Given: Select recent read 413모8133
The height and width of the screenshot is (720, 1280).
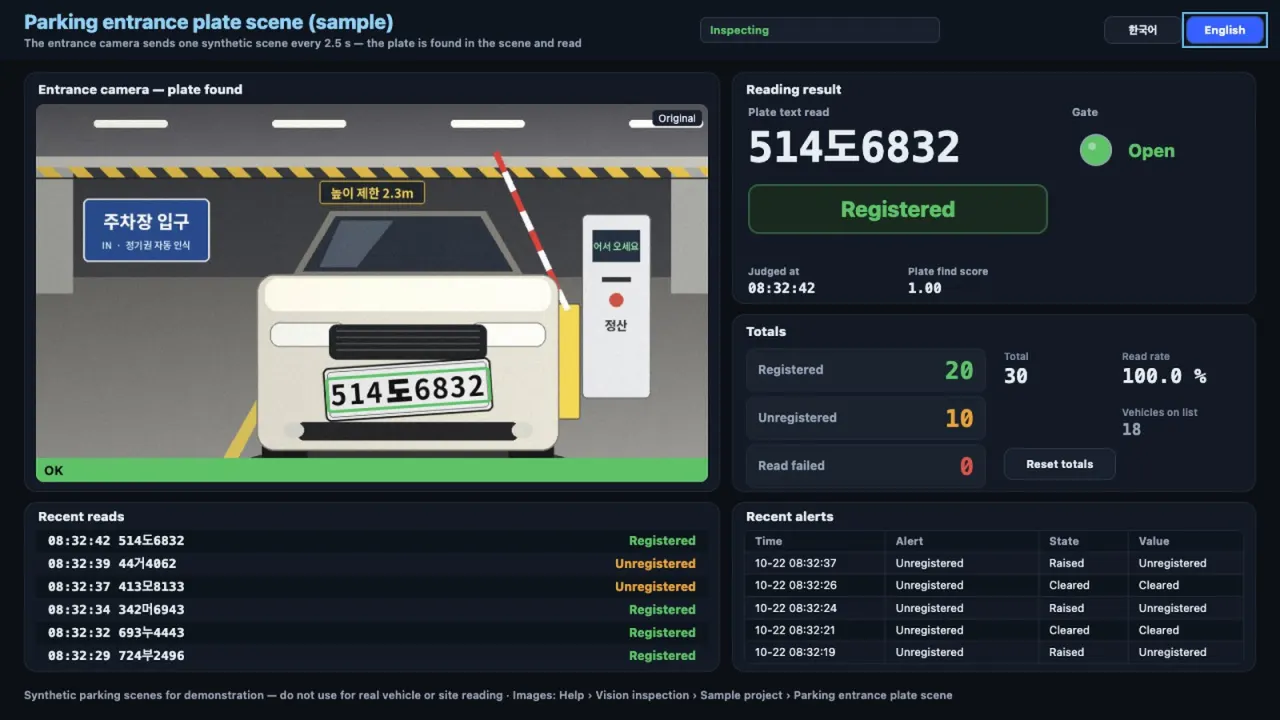Looking at the screenshot, I should coord(372,587).
